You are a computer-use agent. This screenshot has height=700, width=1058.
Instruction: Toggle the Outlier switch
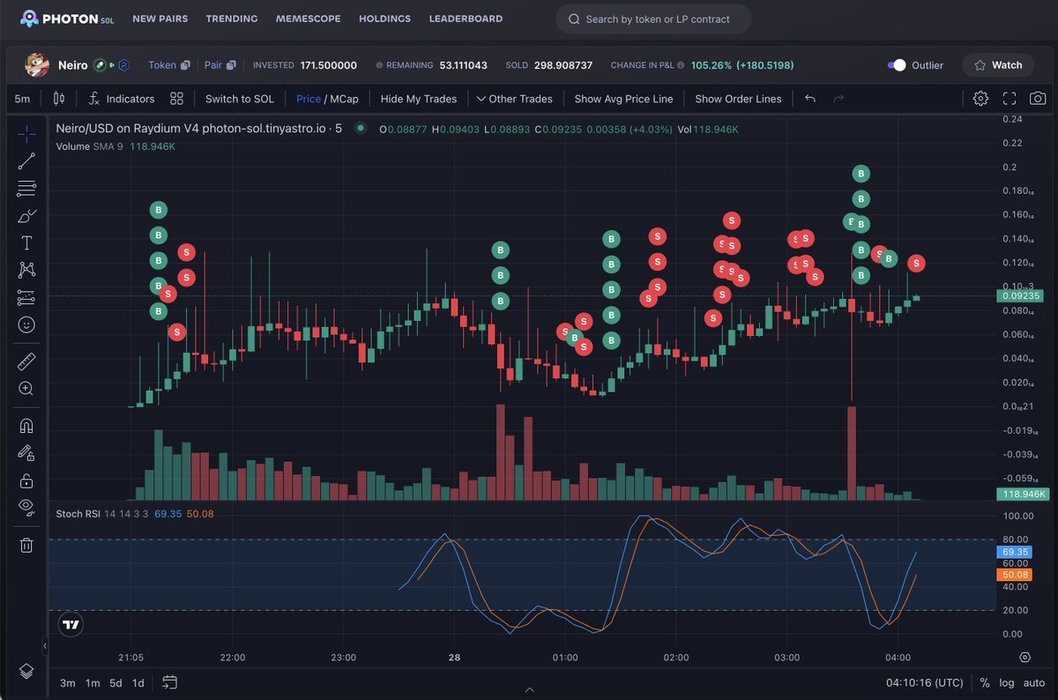[x=896, y=65]
